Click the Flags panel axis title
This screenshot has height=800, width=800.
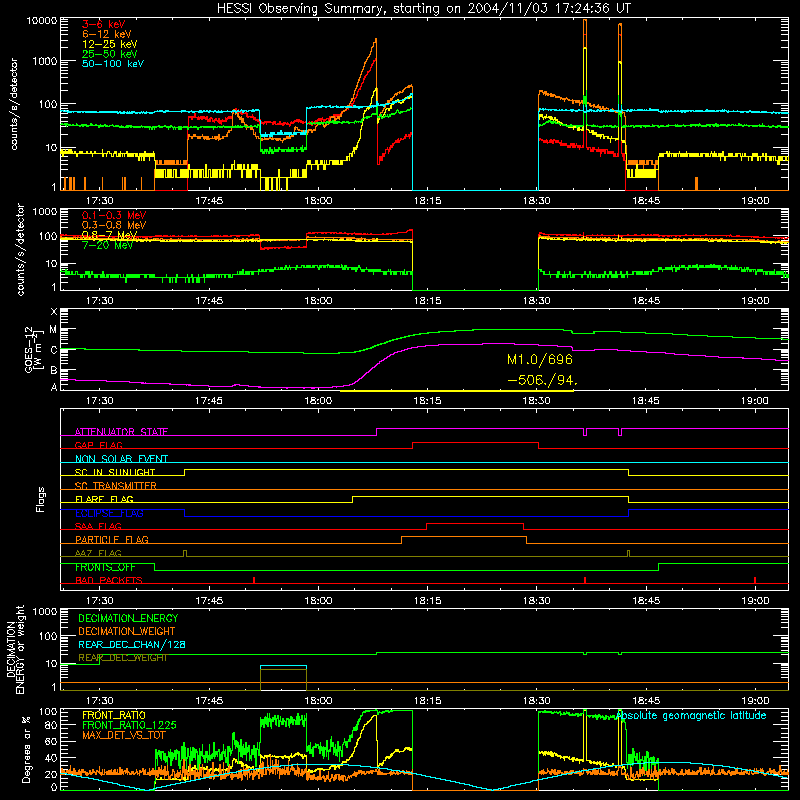coord(41,499)
